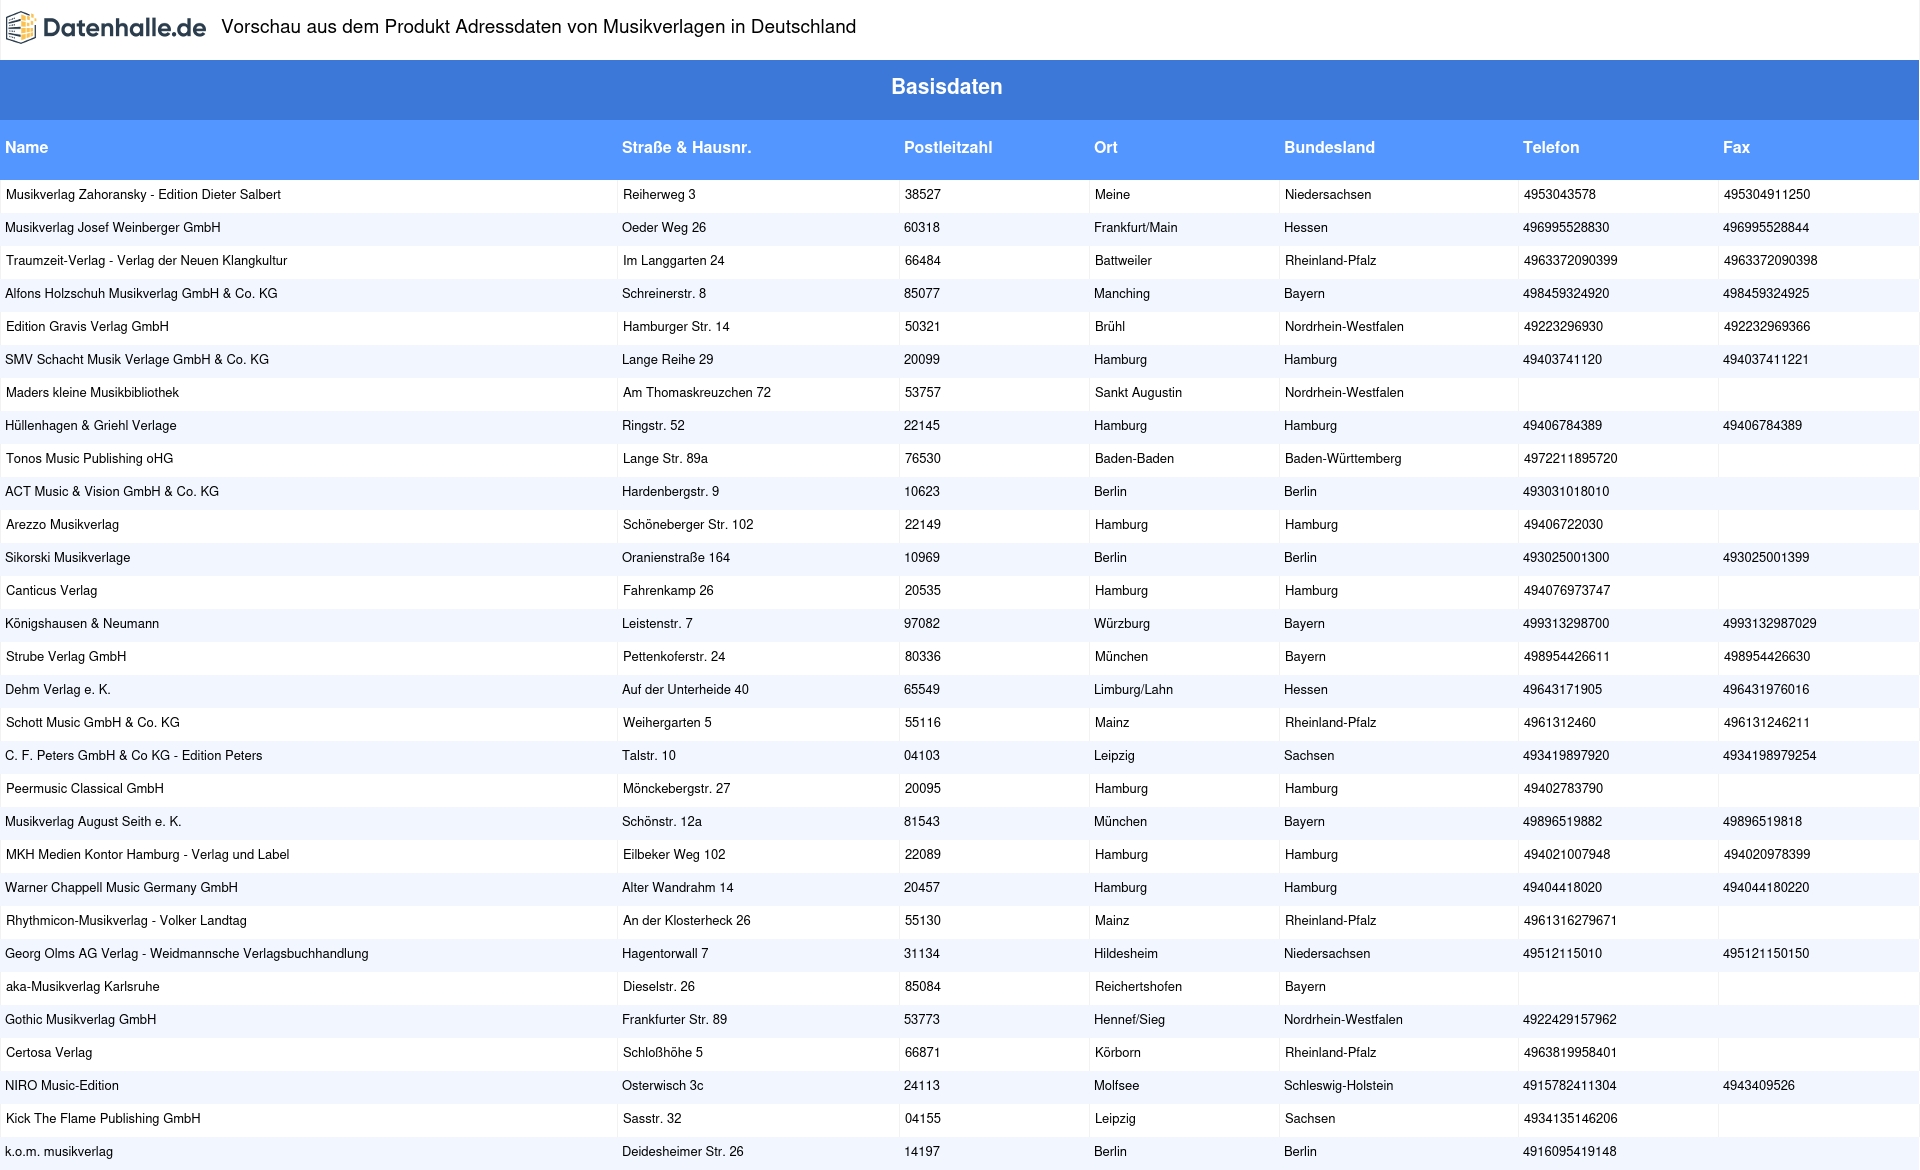This screenshot has height=1170, width=1920.
Task: Click the Telefon column header
Action: point(1551,147)
